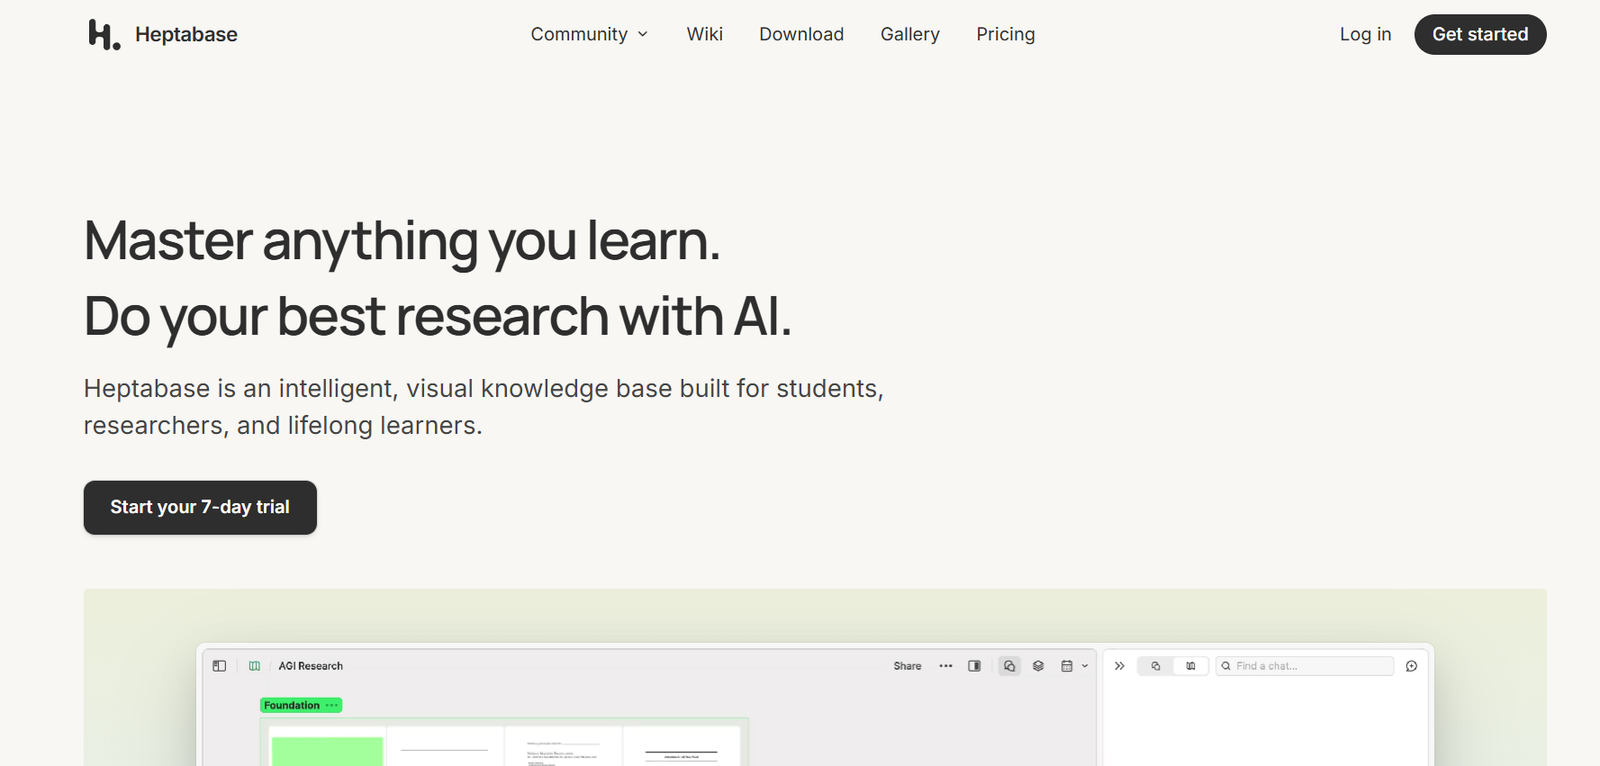Screen dimensions: 1600x766
Task: Expand the Community dropdown menu
Action: (589, 34)
